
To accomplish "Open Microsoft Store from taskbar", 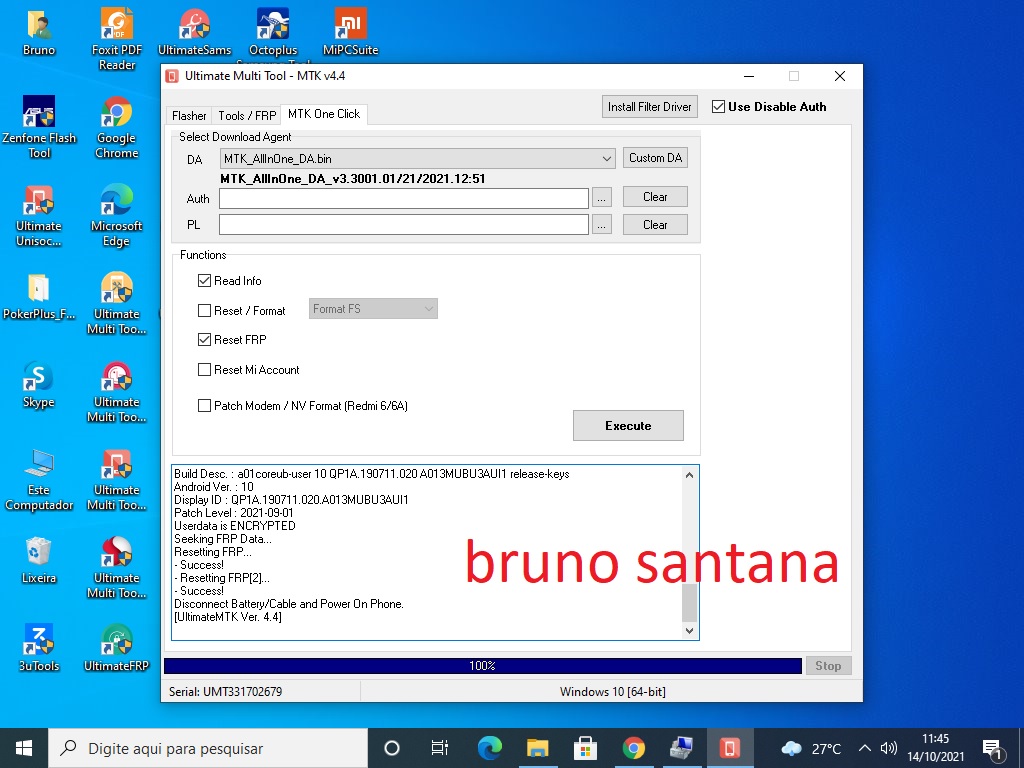I will 585,748.
